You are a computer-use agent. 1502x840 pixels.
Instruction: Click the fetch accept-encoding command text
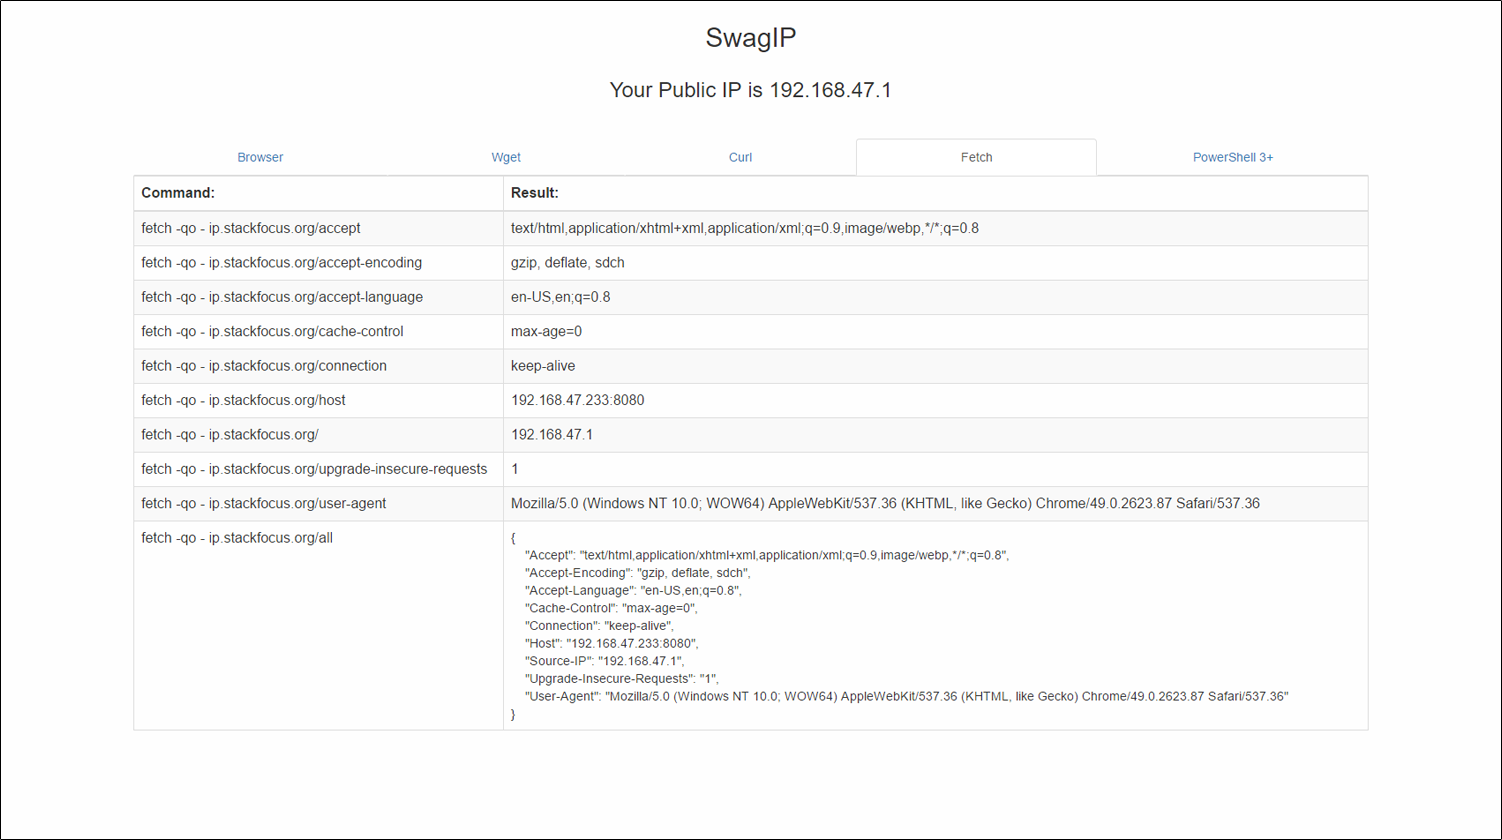click(x=281, y=263)
